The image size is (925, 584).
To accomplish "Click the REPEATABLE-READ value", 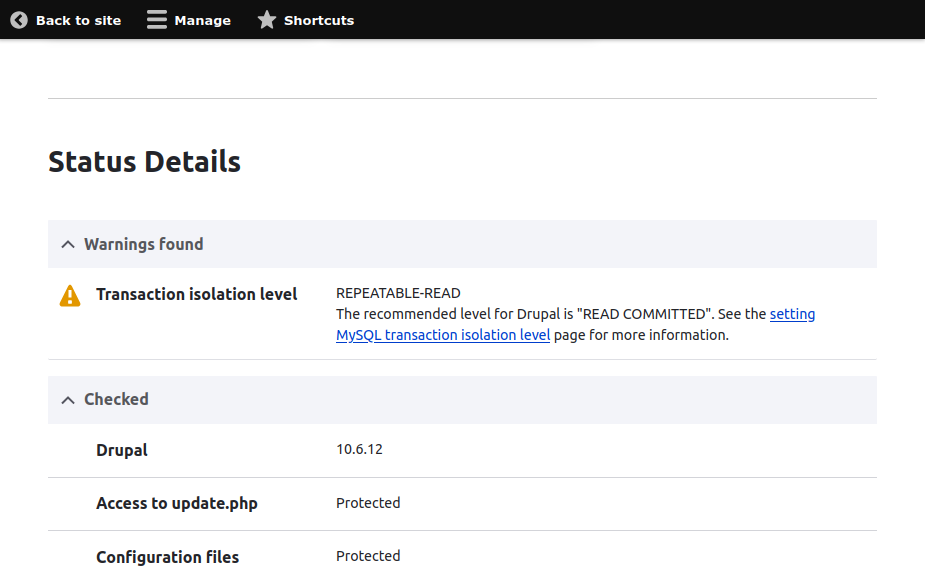I will [398, 293].
